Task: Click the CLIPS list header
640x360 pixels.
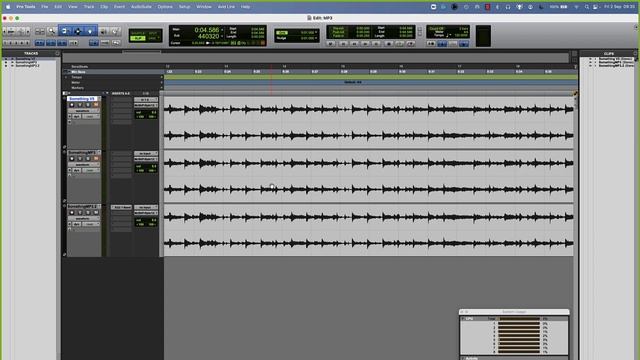Action: (609, 53)
